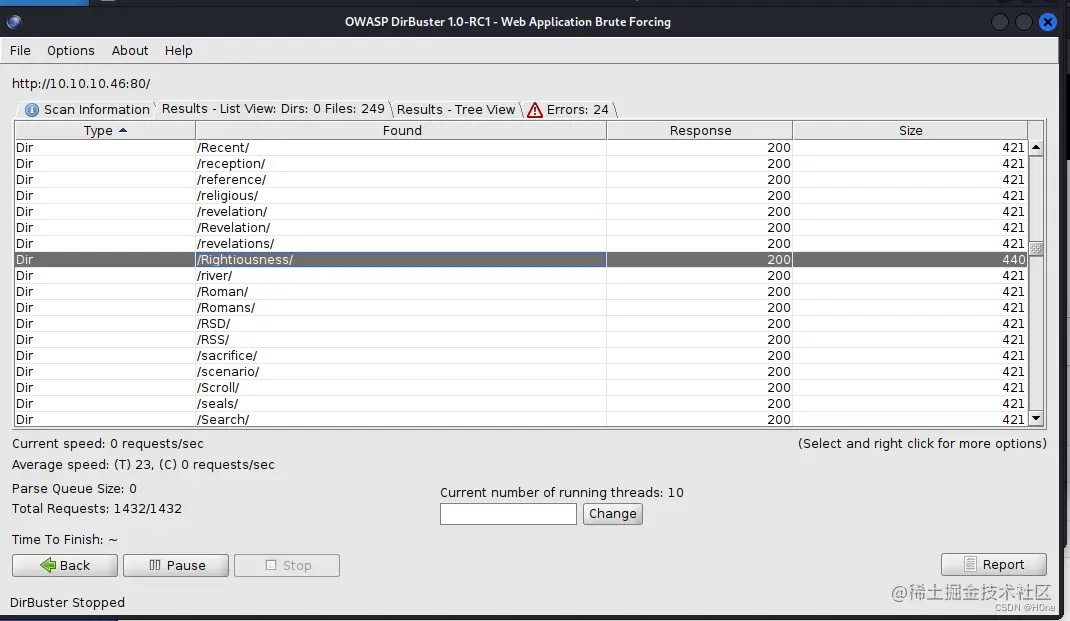This screenshot has height=621, width=1070.
Task: Click the Report button
Action: 994,564
